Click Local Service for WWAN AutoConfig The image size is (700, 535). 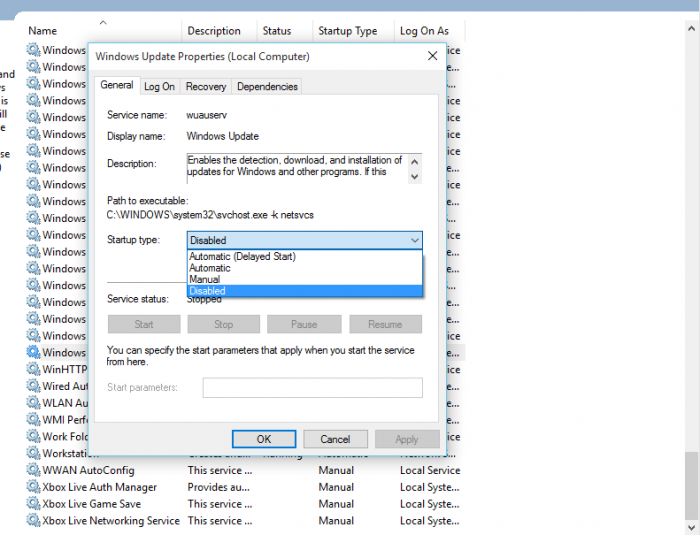point(430,470)
